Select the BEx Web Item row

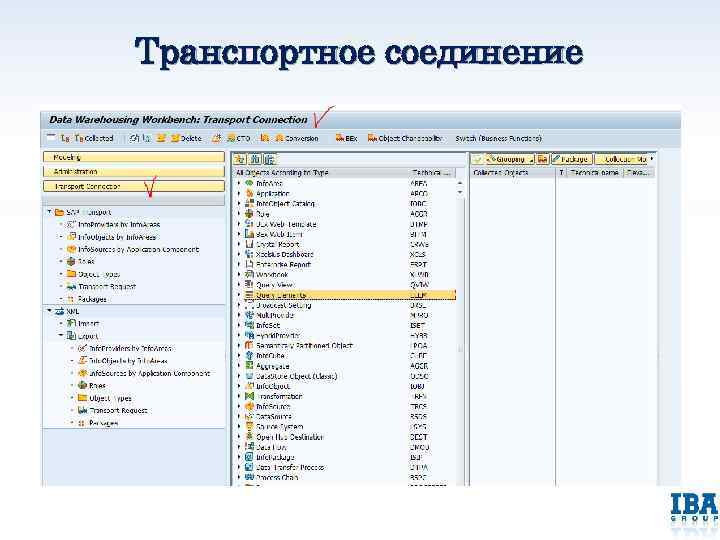[346, 234]
